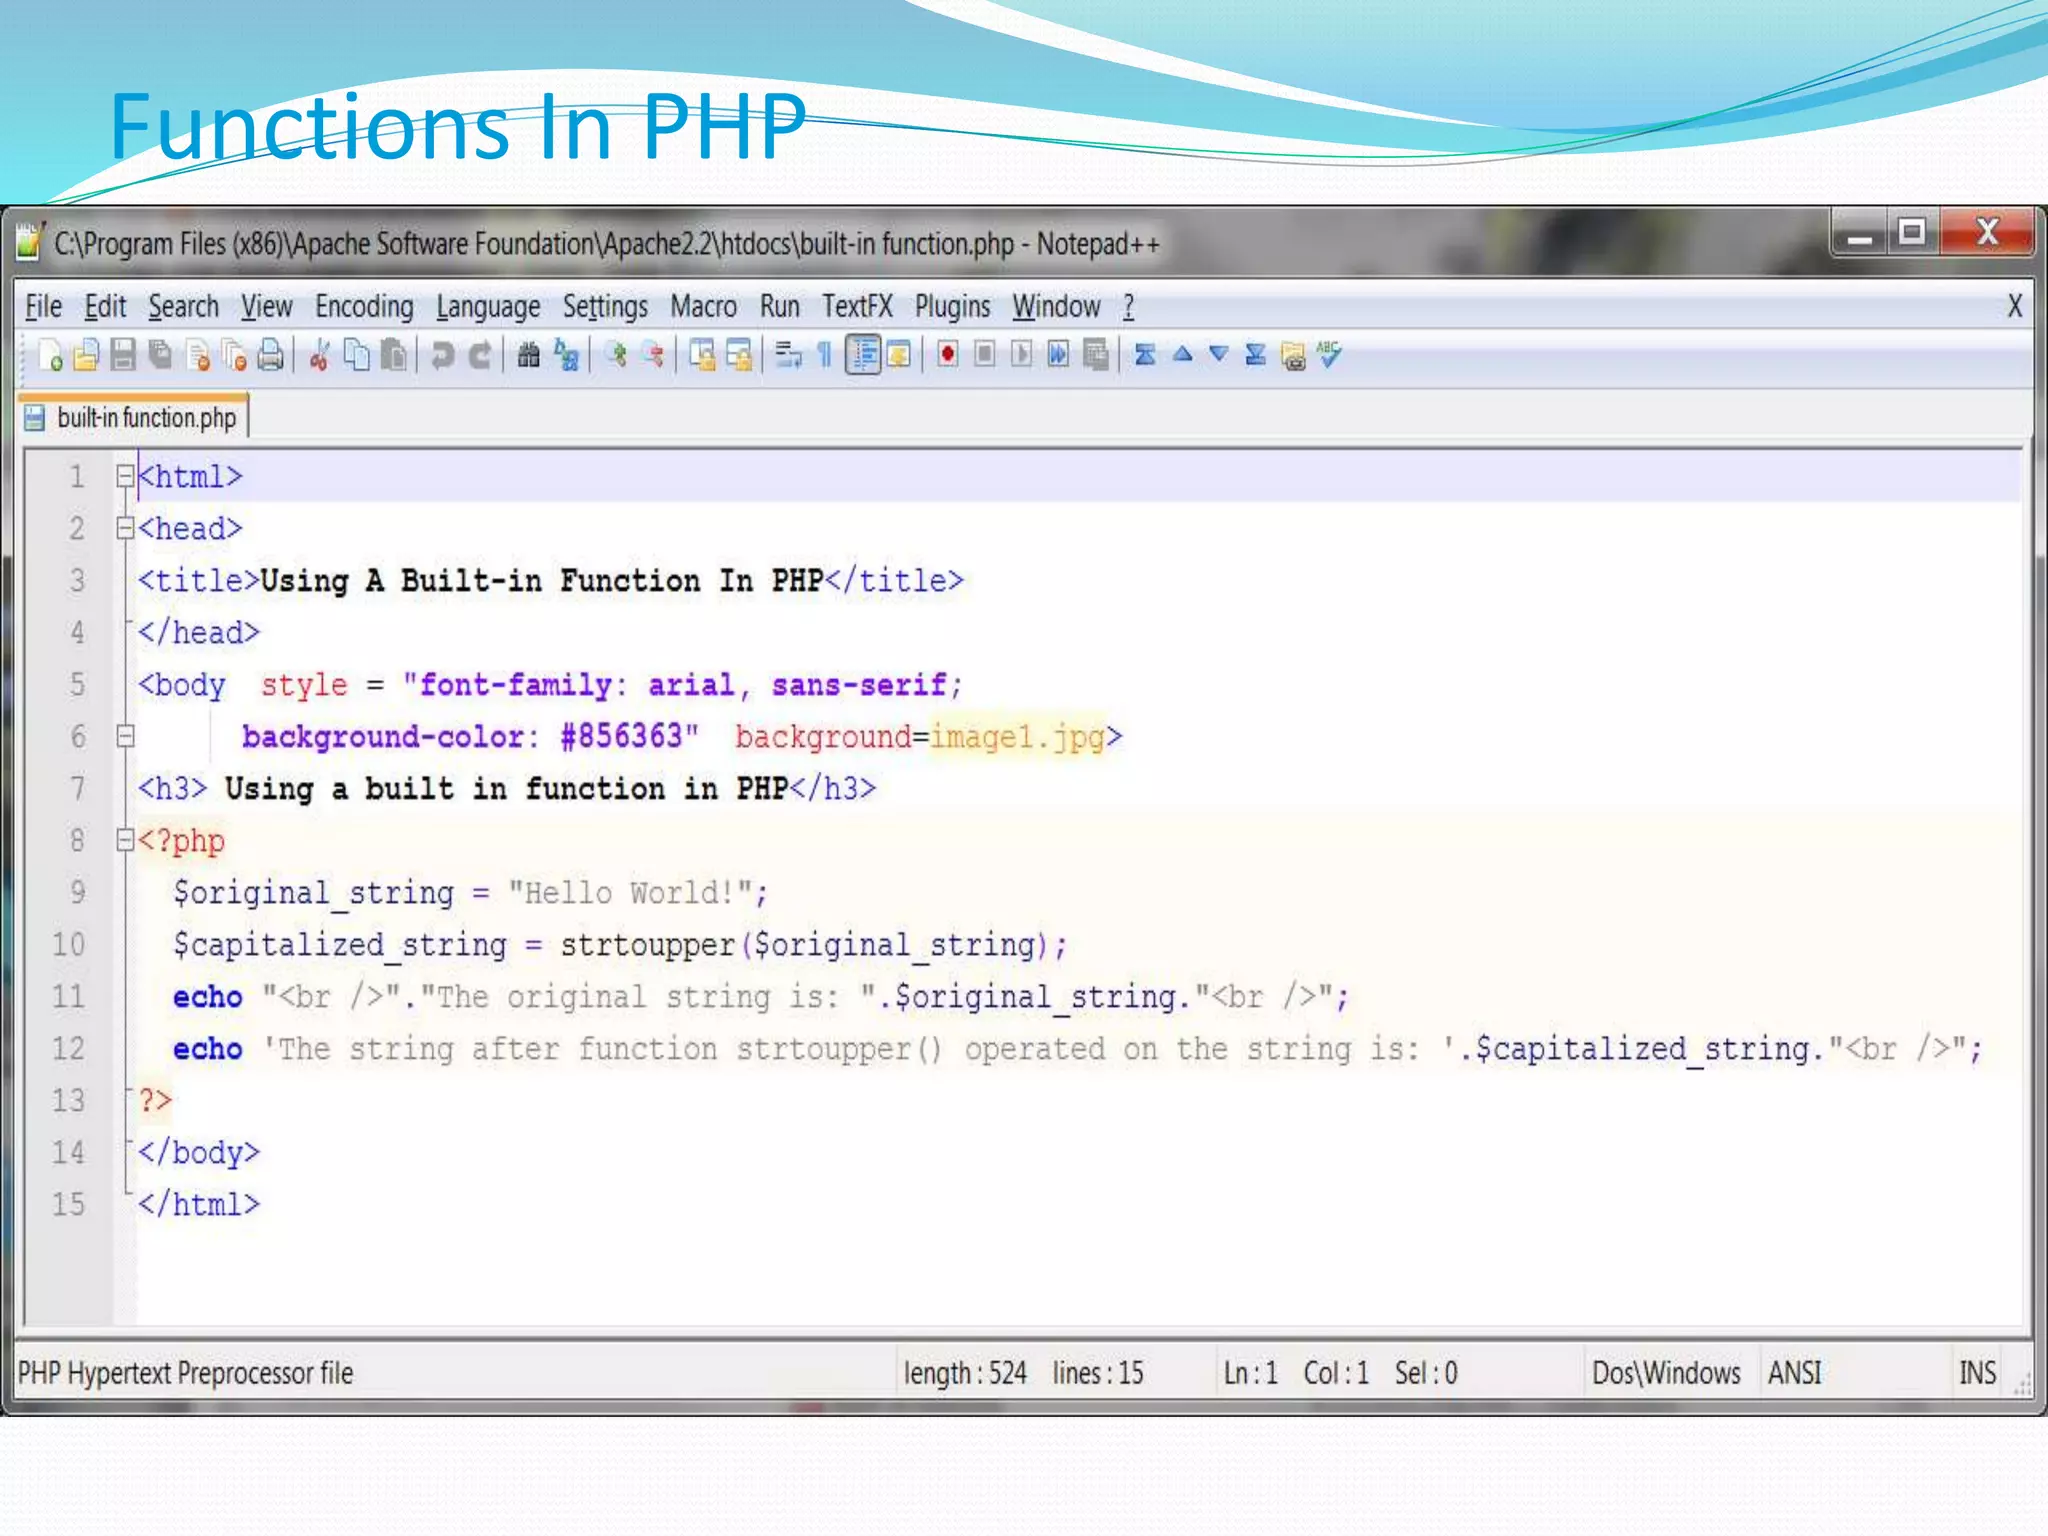2048x1536 pixels.
Task: Zoom in with magnifier plus icon
Action: pyautogui.click(x=615, y=355)
